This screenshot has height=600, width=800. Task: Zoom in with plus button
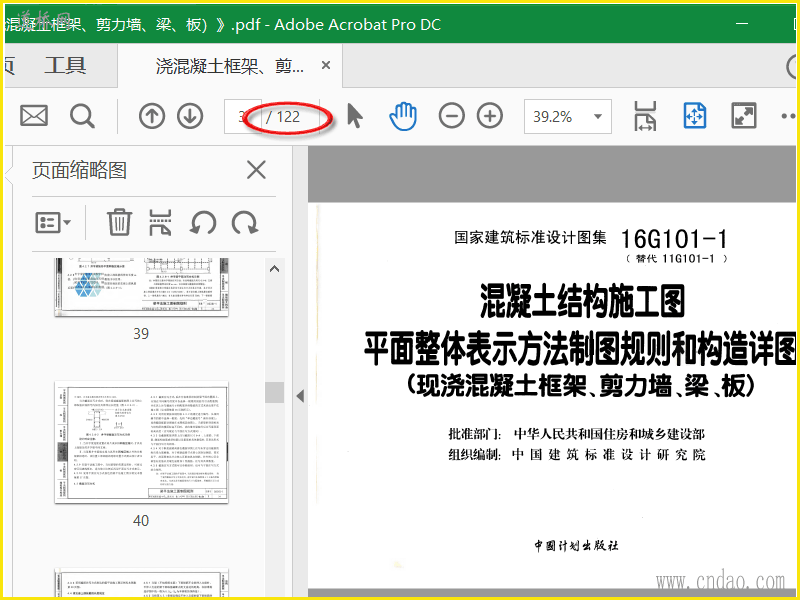coord(490,116)
